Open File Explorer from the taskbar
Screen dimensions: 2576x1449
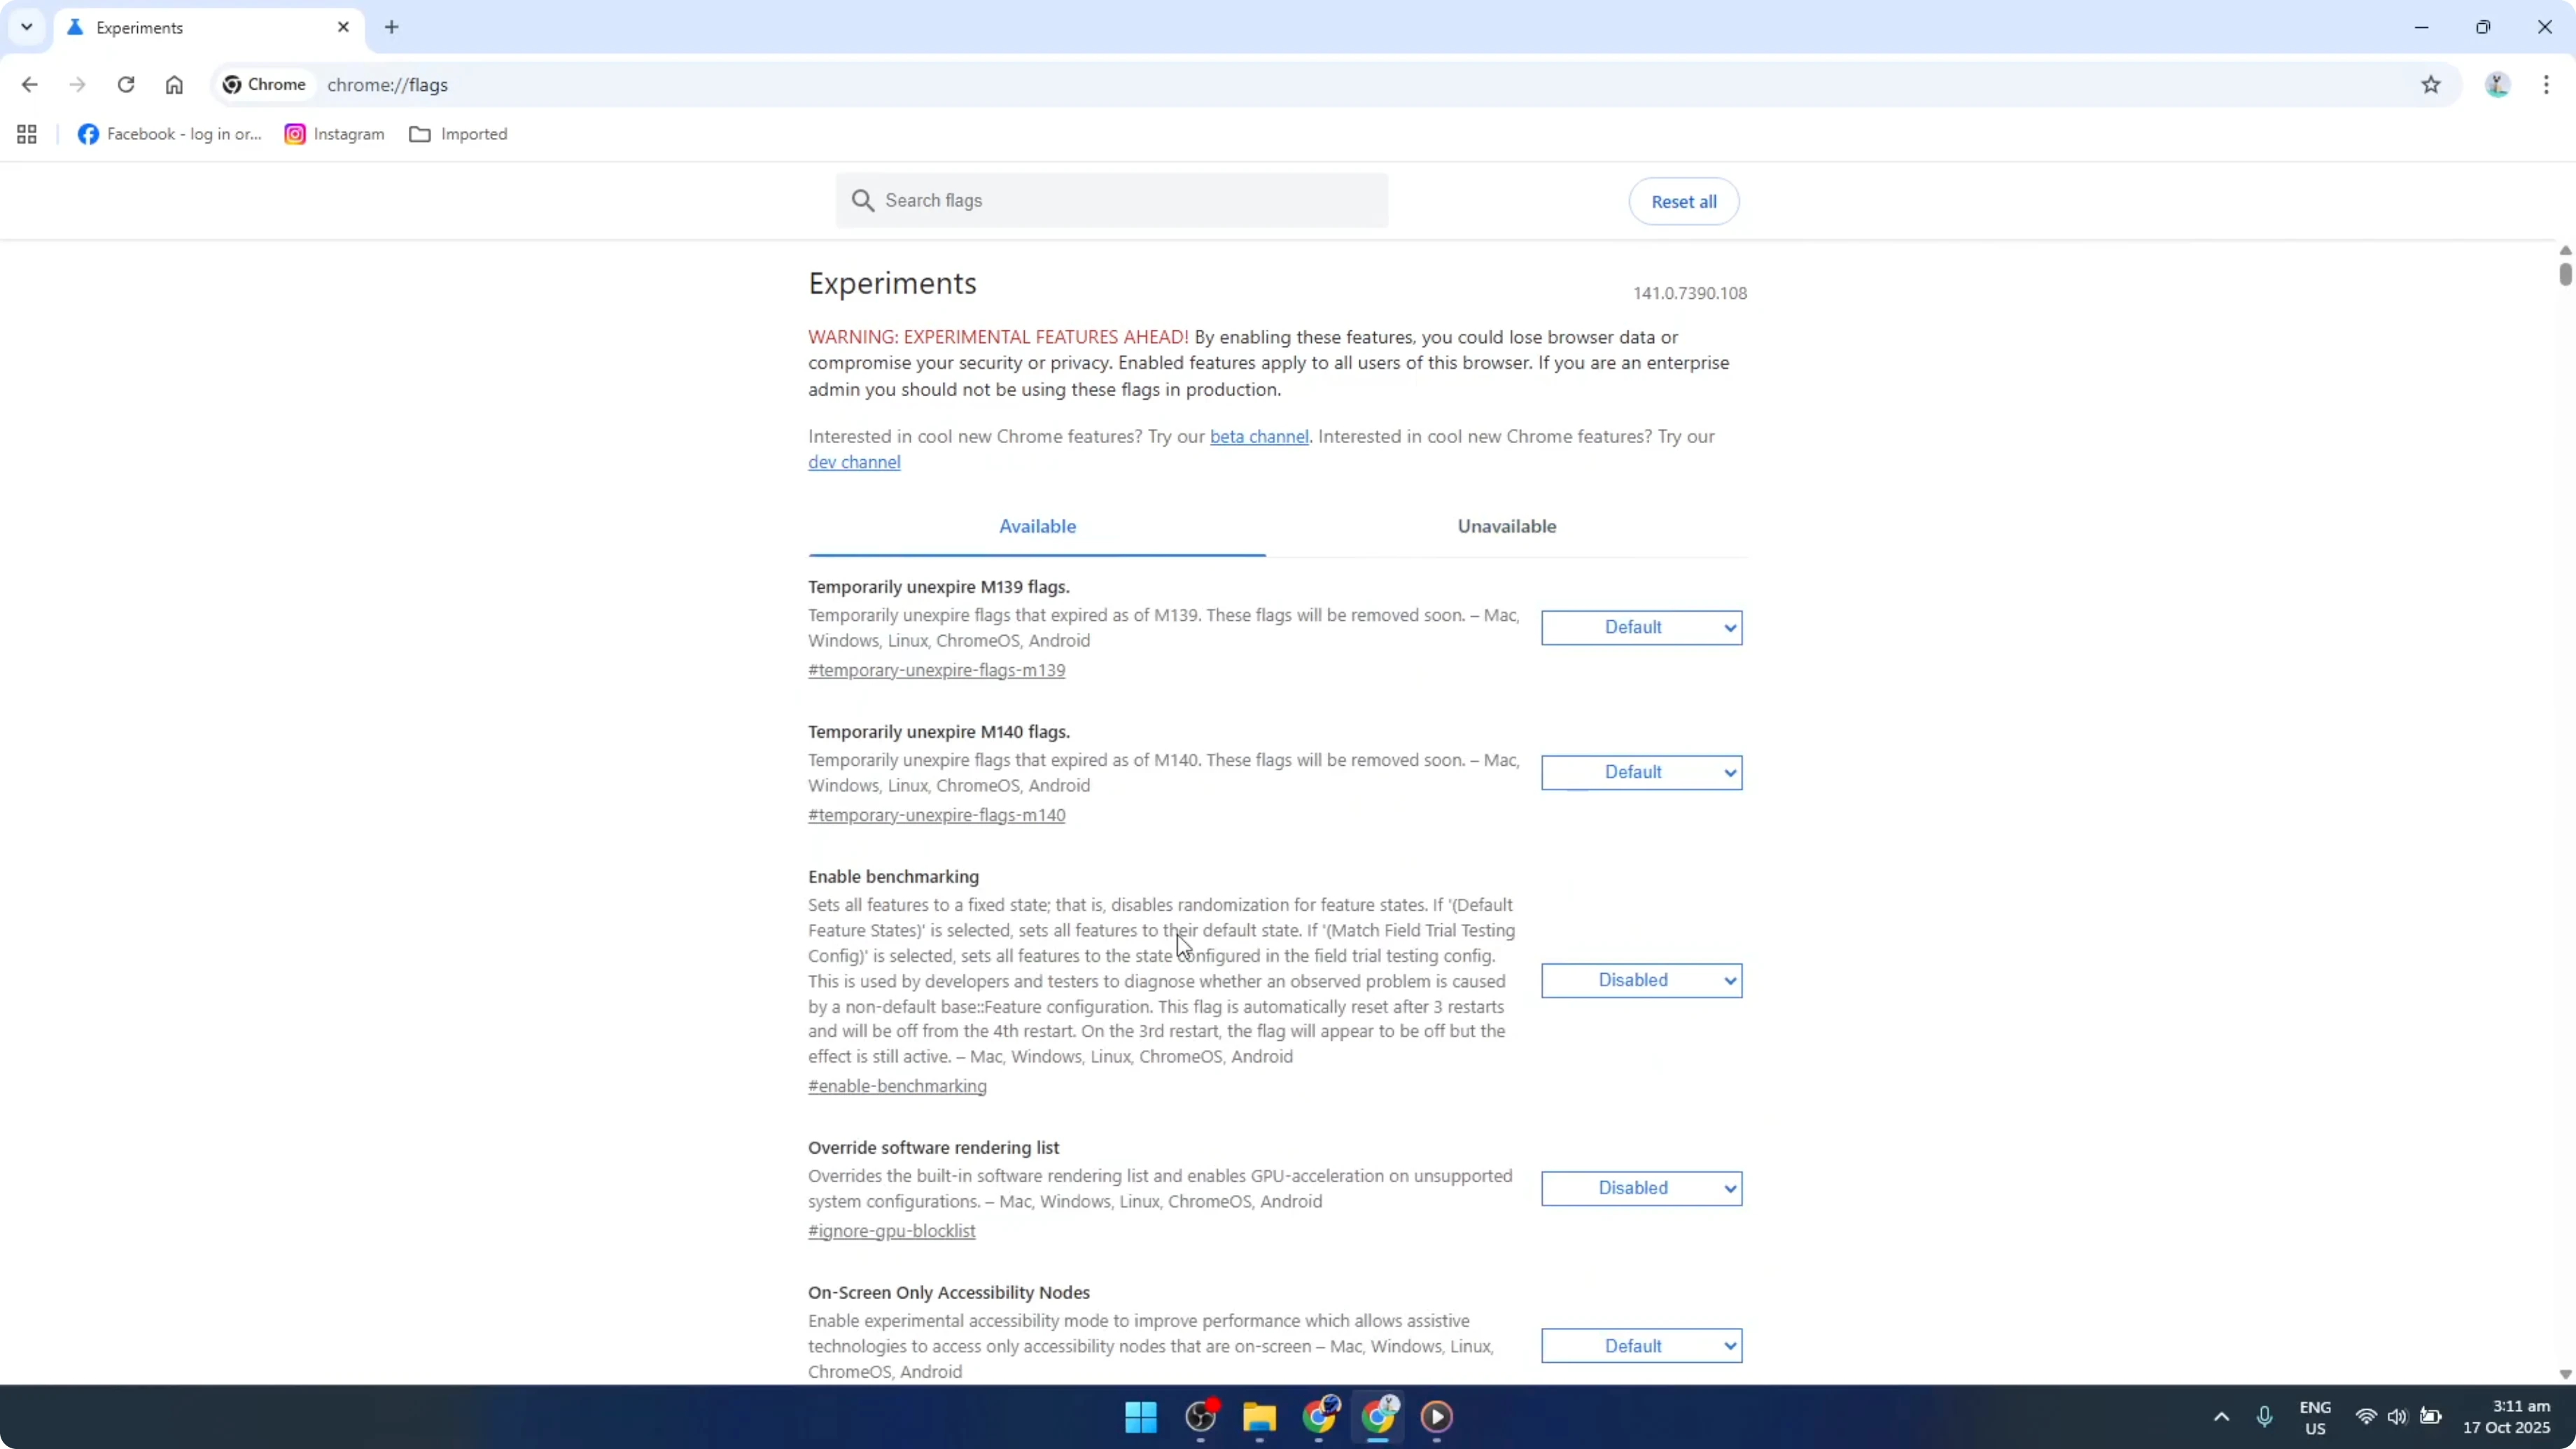(1259, 1417)
